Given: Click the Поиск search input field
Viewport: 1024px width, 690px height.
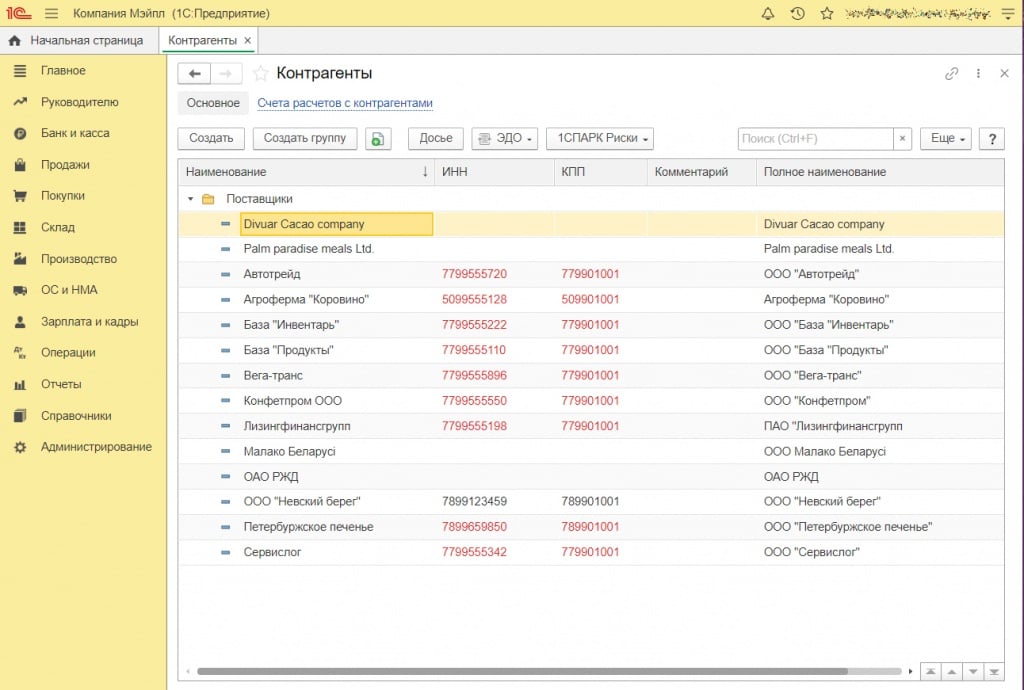Looking at the screenshot, I should (814, 139).
